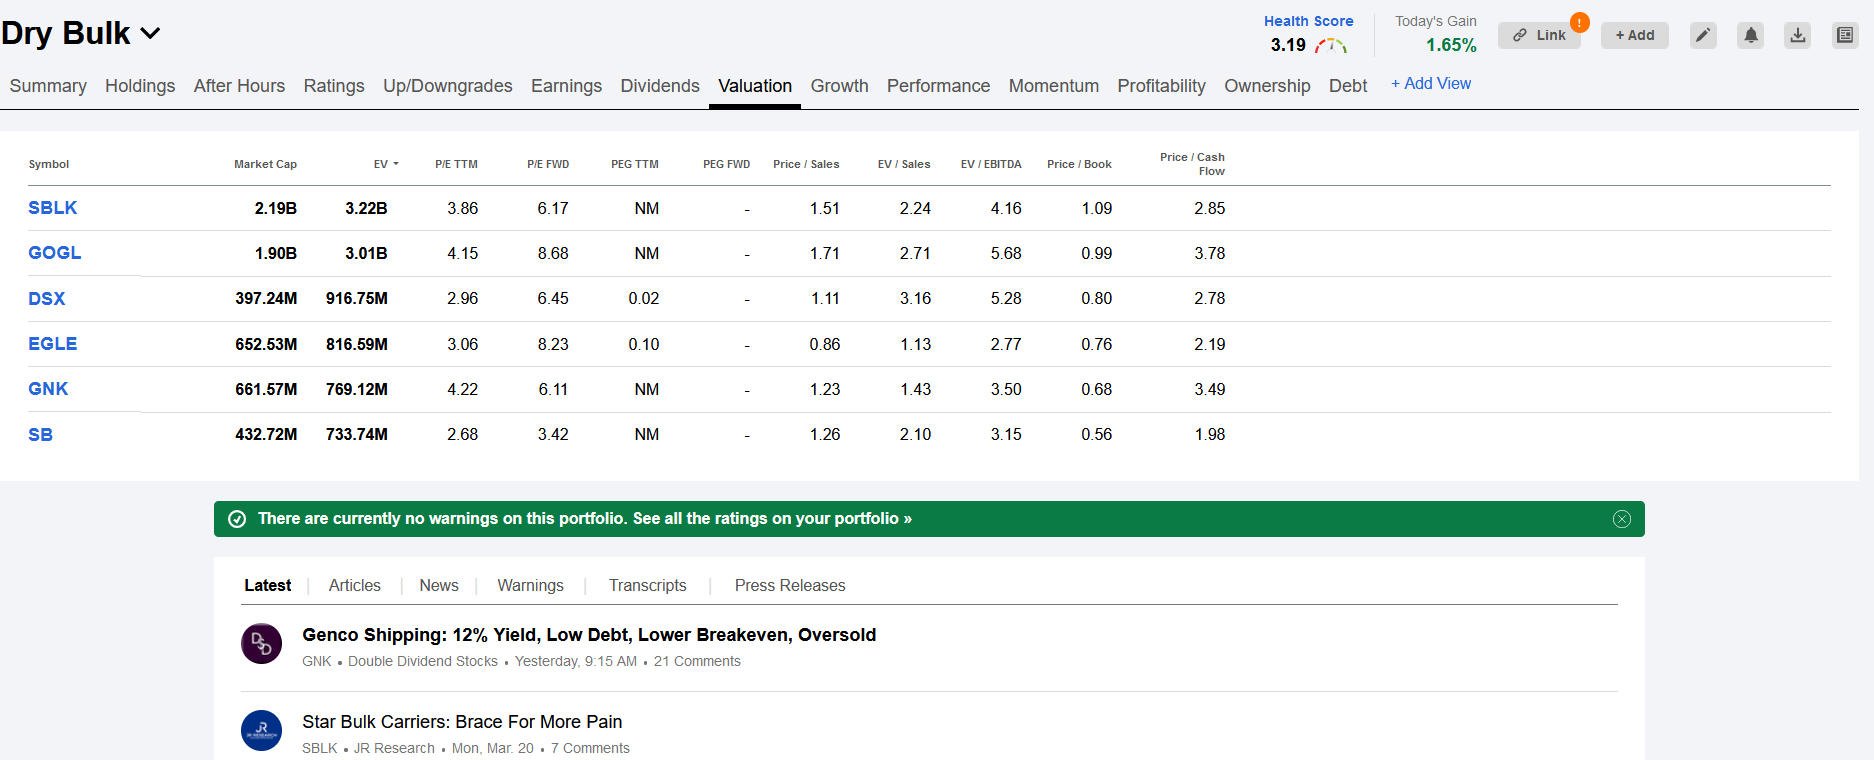
Task: Click the EGLE EV value 816.59M
Action: 357,344
